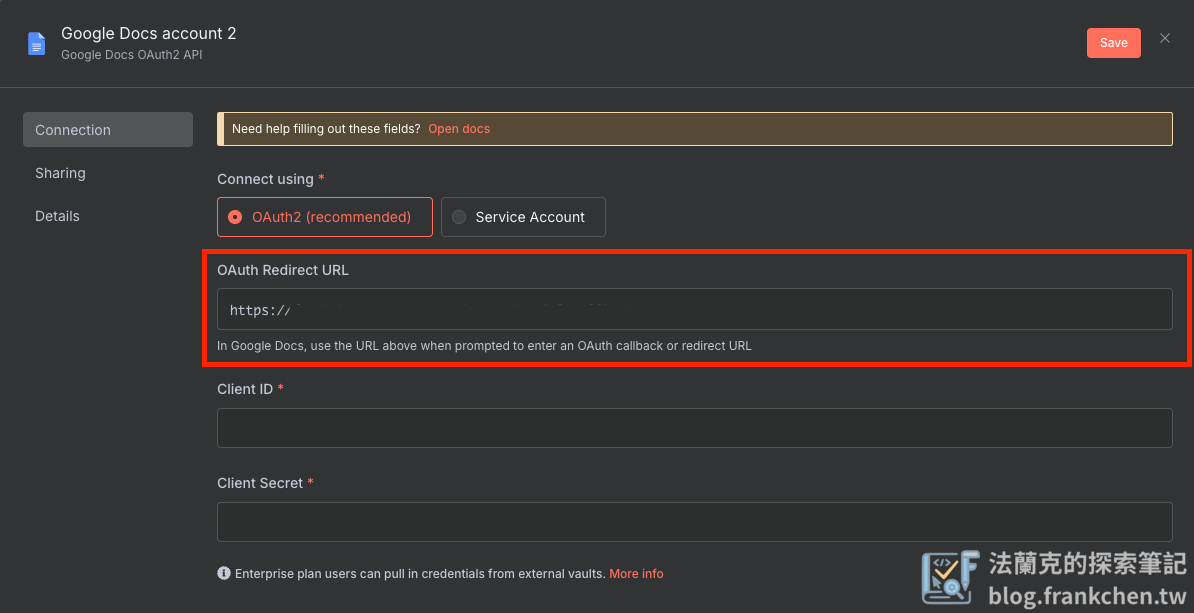Focus the Client Secret input field
Screen dimensions: 1194x613
(x=694, y=522)
